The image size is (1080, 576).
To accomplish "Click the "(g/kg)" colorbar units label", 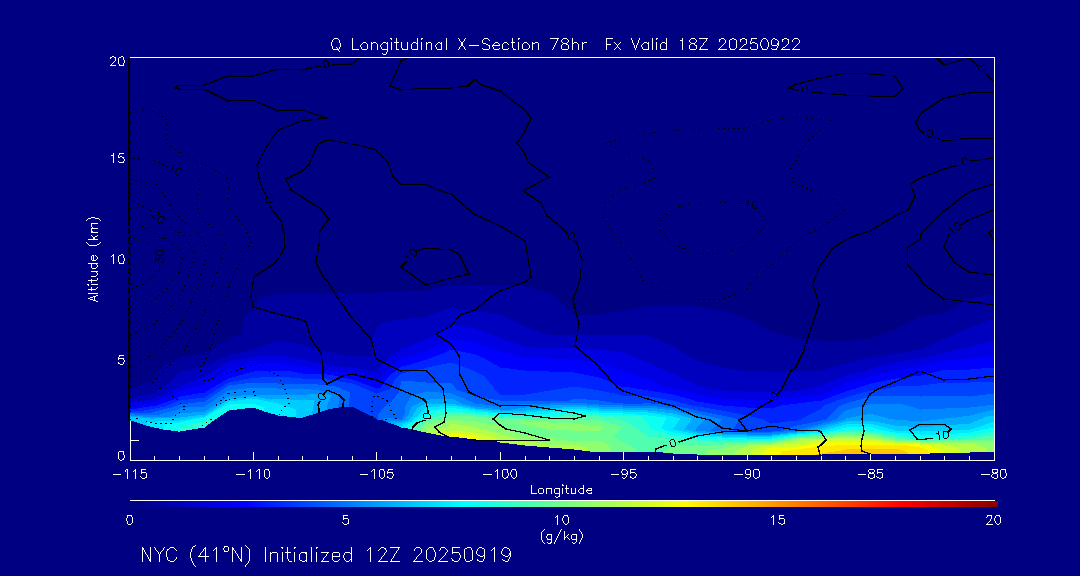I will pos(562,536).
